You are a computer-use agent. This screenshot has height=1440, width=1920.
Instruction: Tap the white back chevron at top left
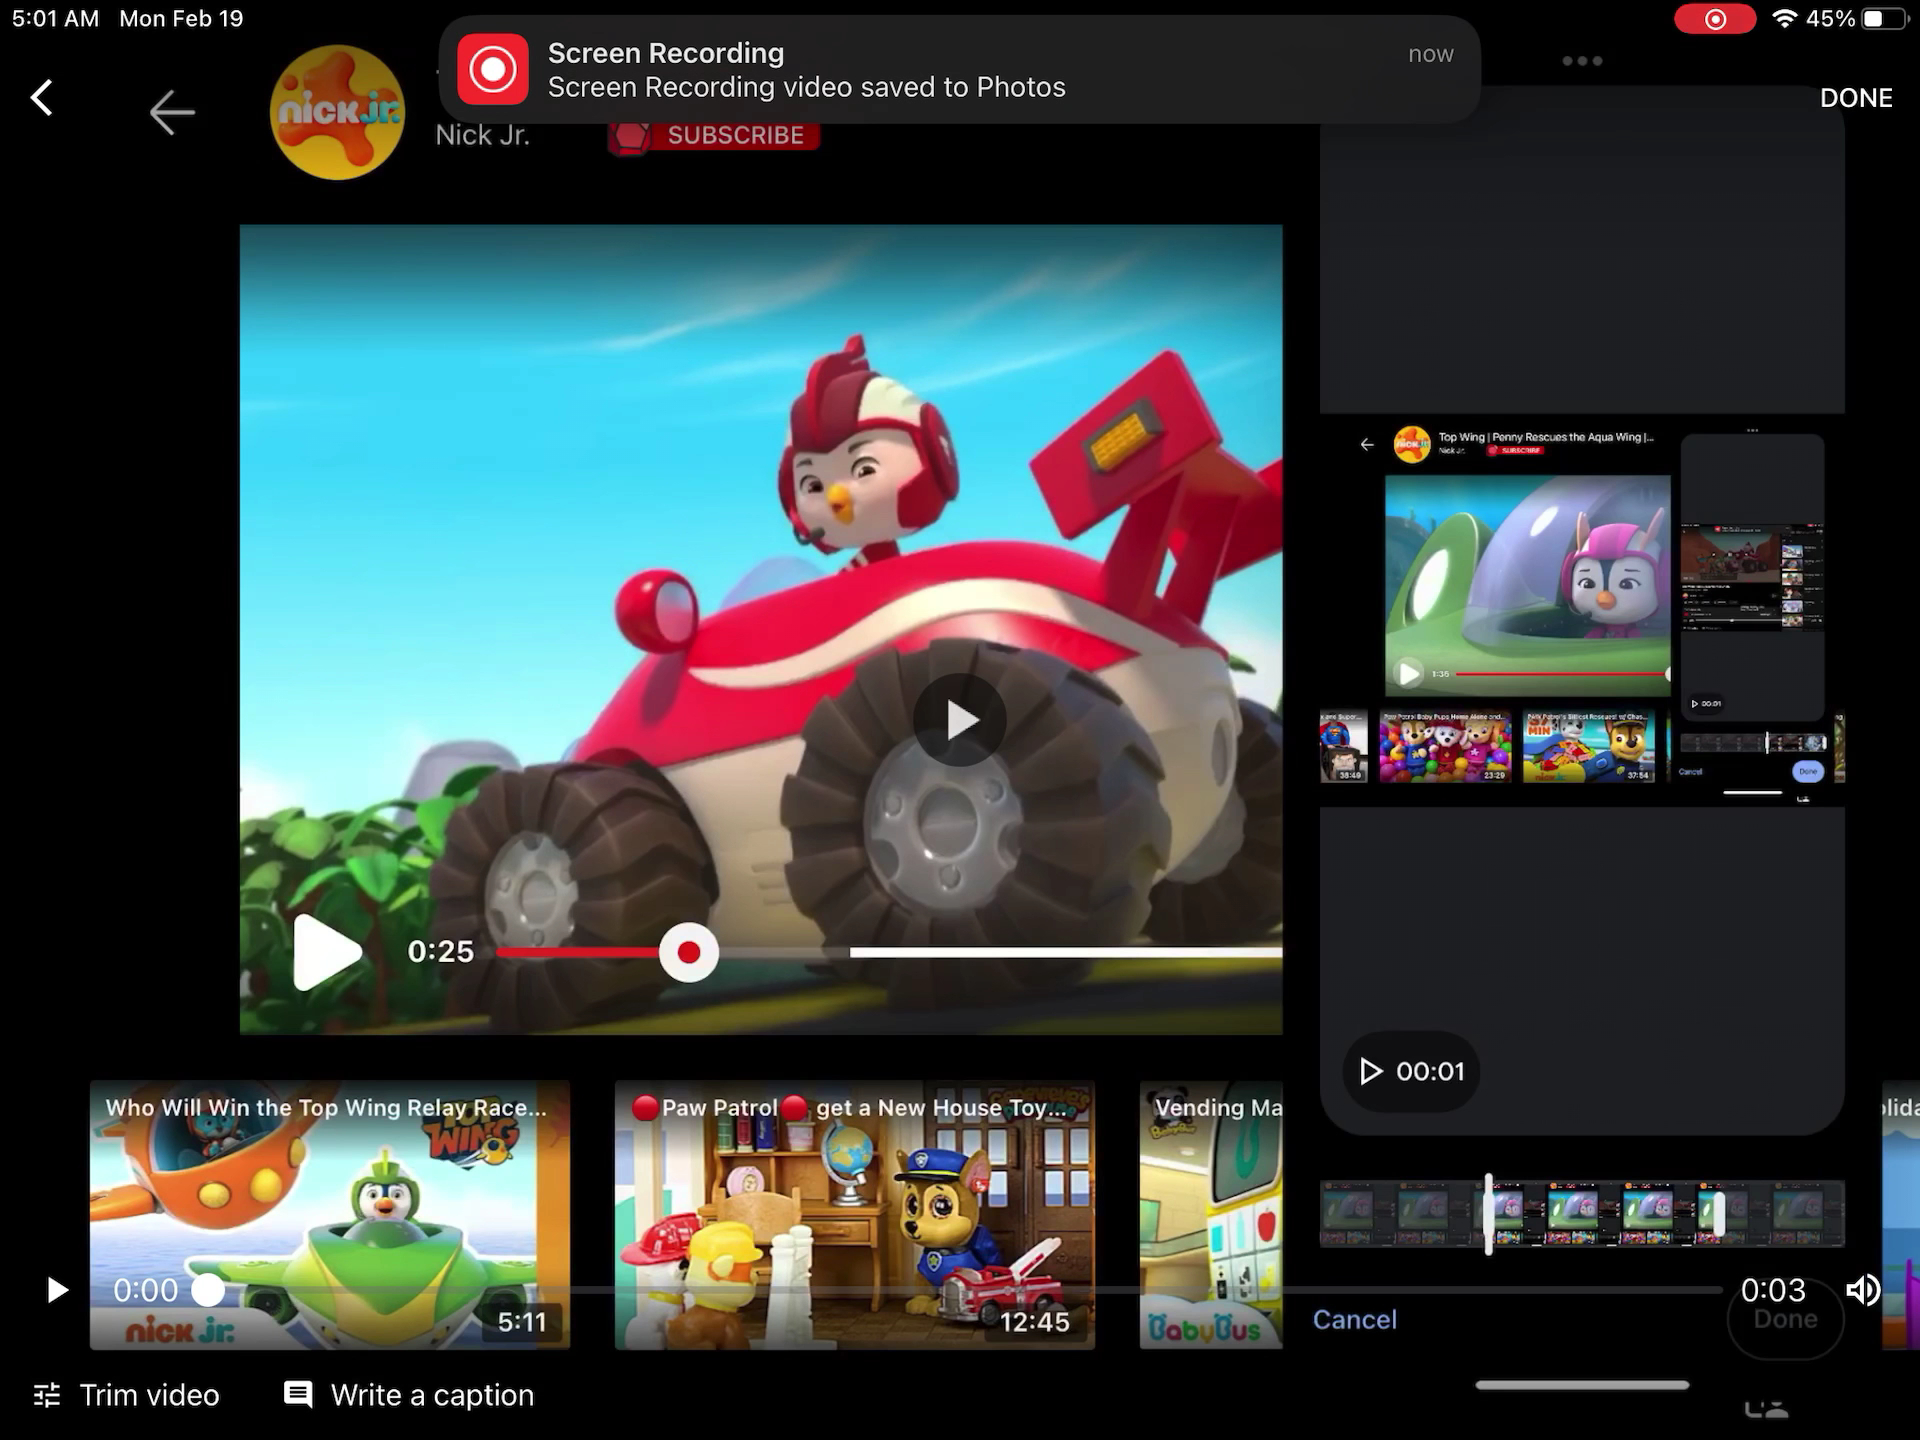[x=41, y=97]
